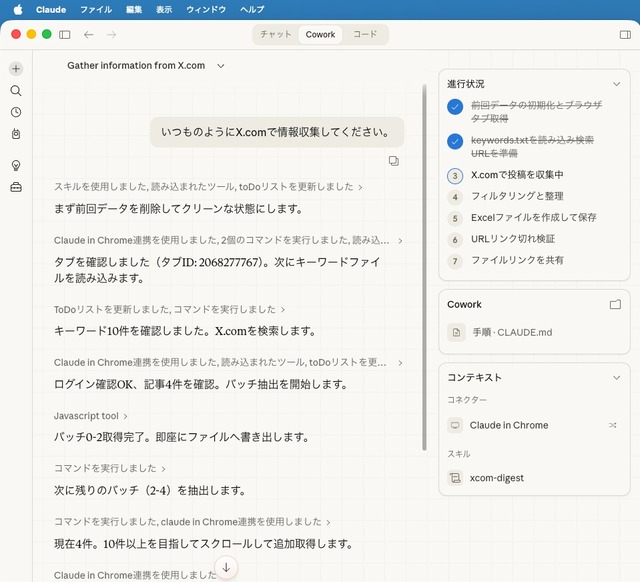Open the scheduled tasks sidebar icon

coord(16,134)
